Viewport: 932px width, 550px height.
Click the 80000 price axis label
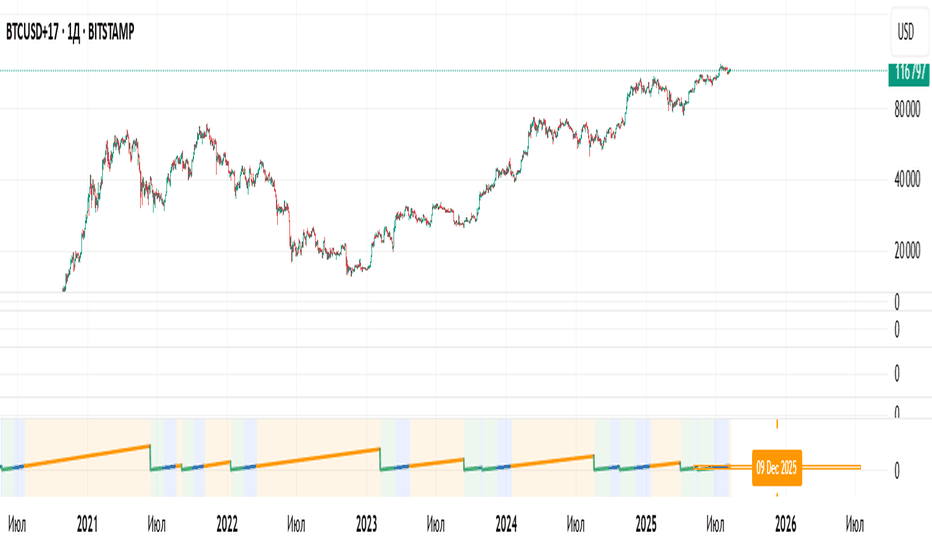[x=907, y=109]
